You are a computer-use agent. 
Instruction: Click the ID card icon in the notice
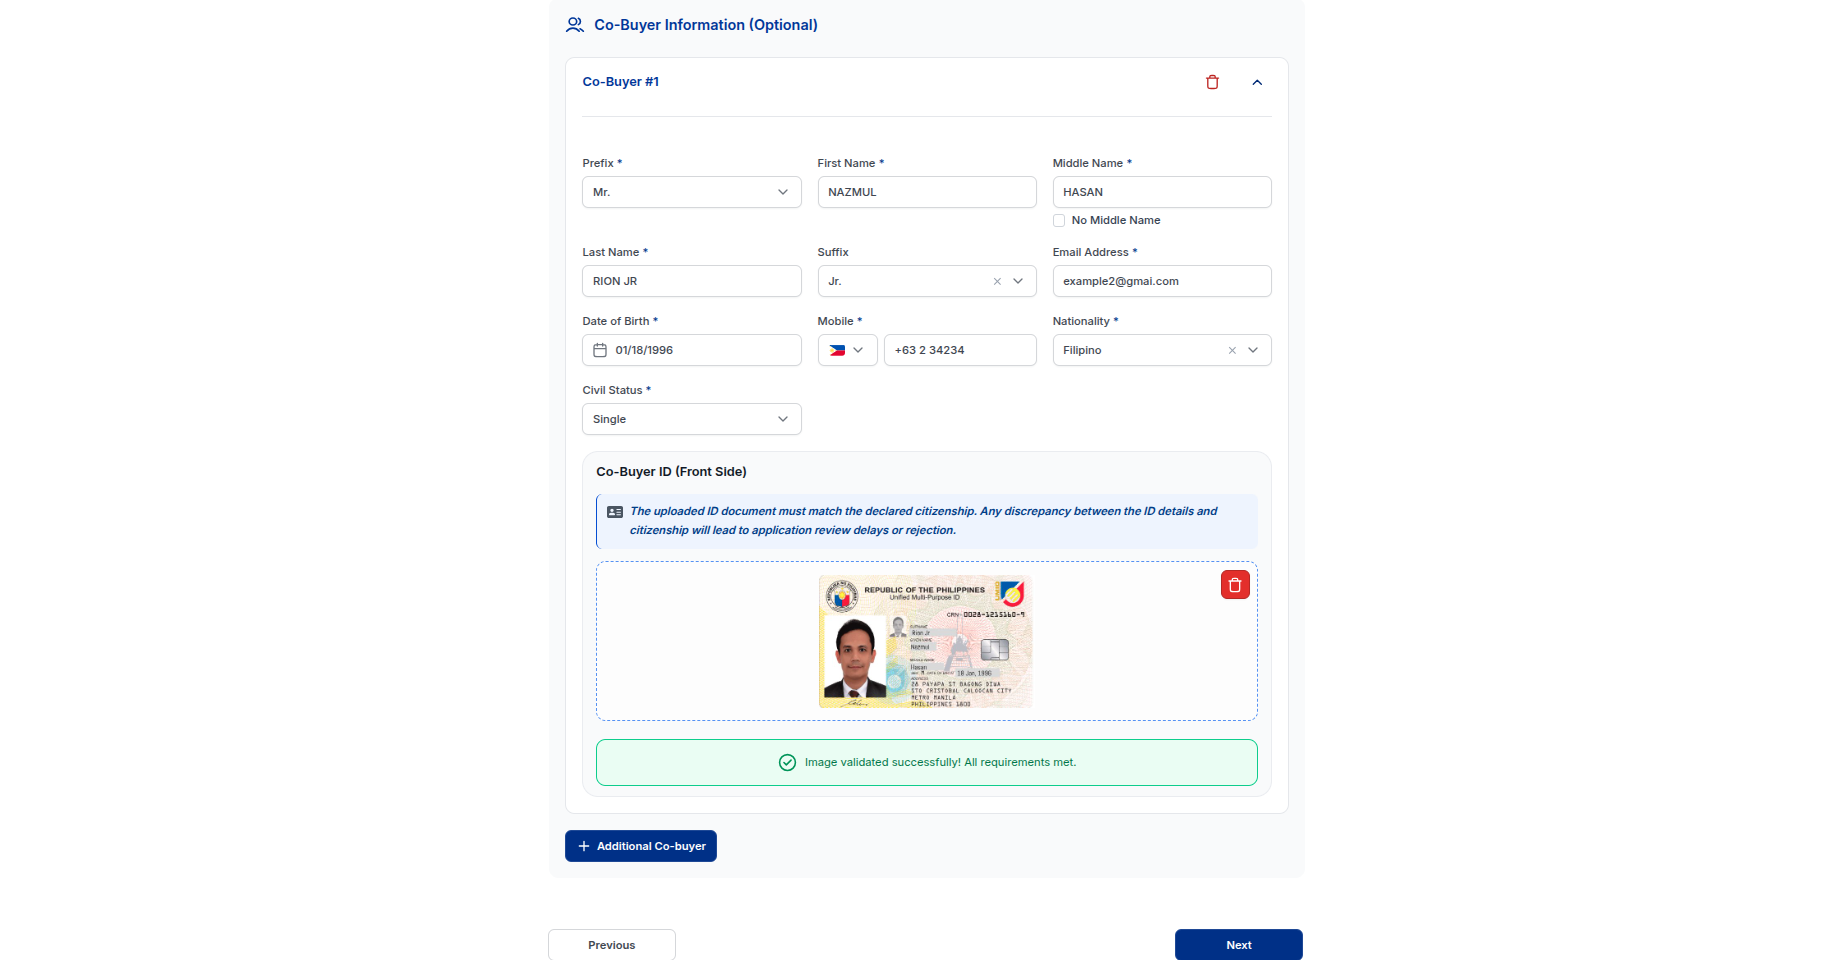click(x=615, y=512)
